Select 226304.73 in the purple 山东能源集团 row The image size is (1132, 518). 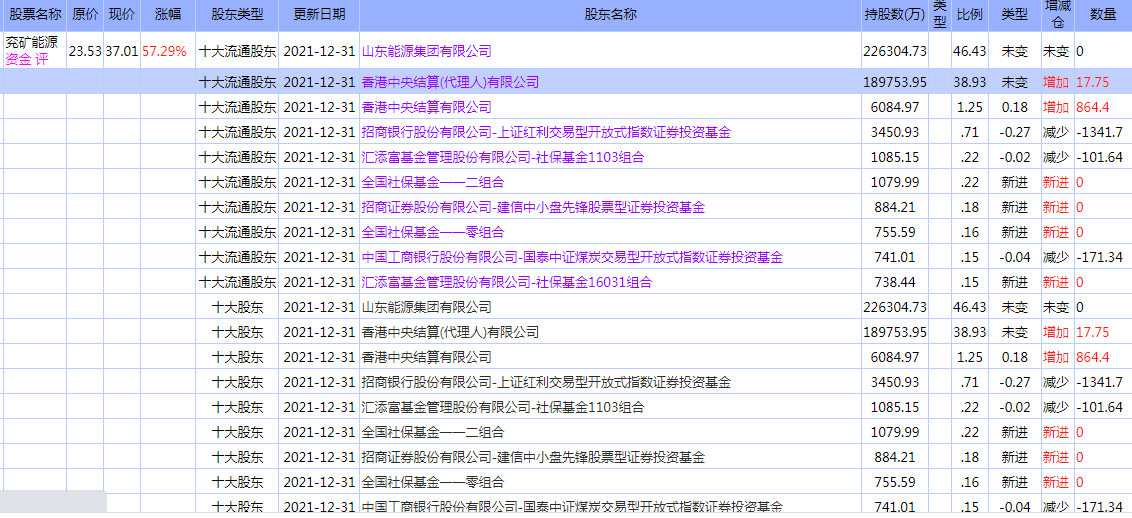(x=894, y=51)
